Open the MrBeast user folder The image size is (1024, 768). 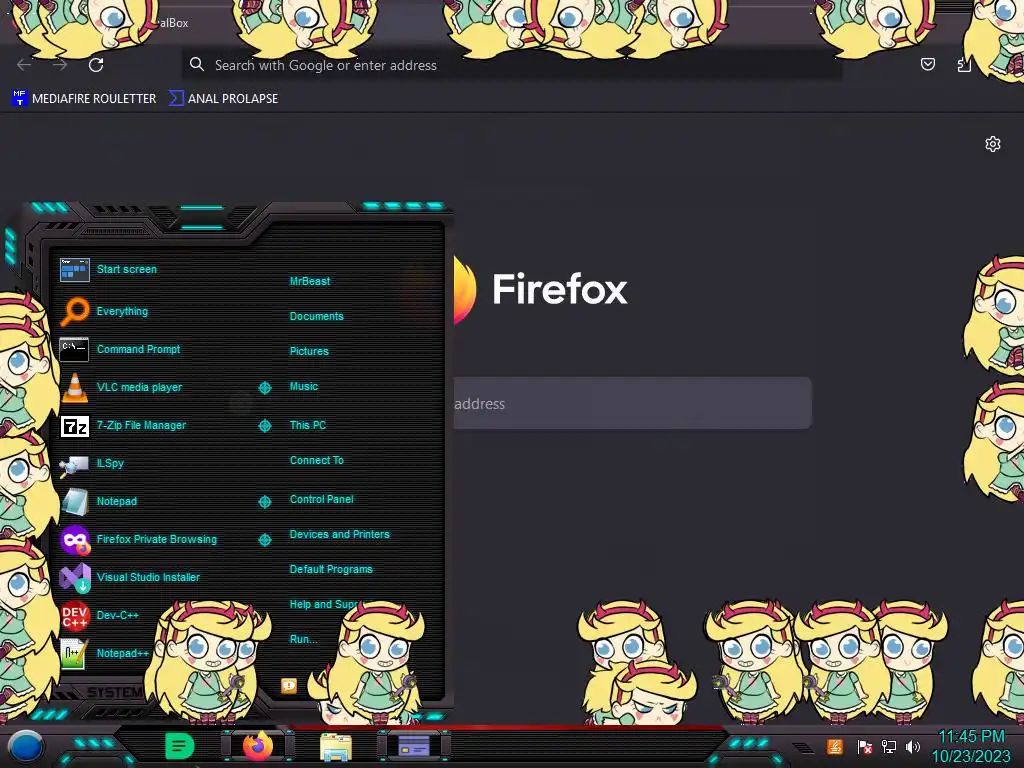(x=310, y=281)
